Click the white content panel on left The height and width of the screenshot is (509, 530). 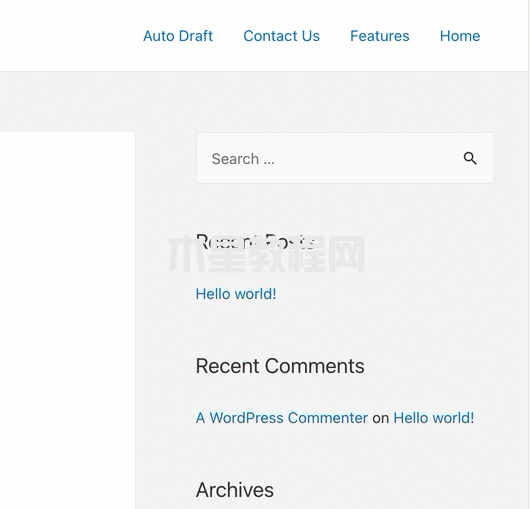click(x=67, y=320)
